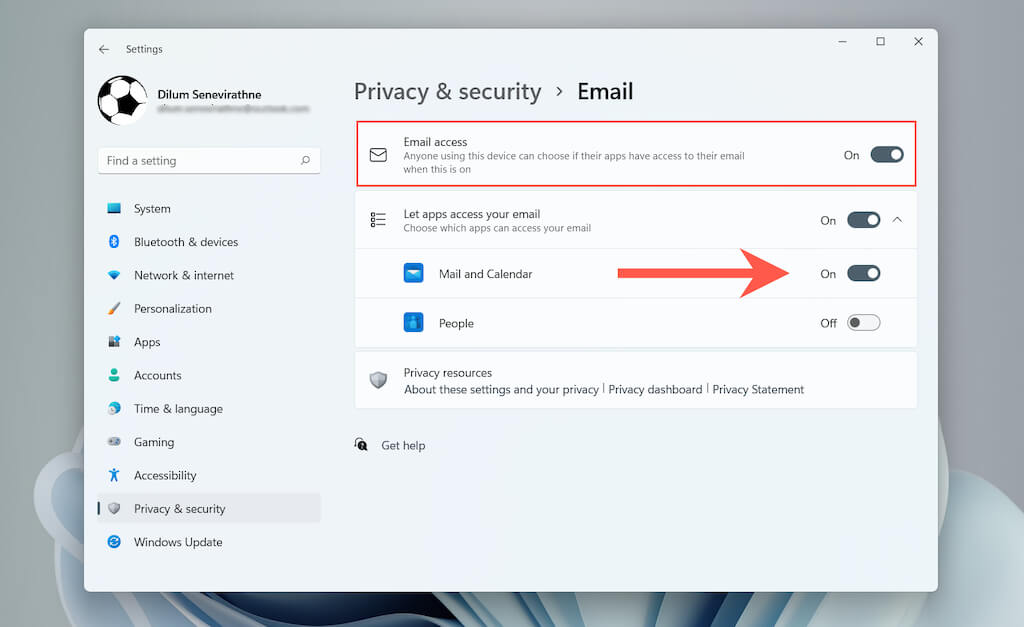Click the Windows Update sync icon
This screenshot has width=1024, height=627.
[114, 541]
